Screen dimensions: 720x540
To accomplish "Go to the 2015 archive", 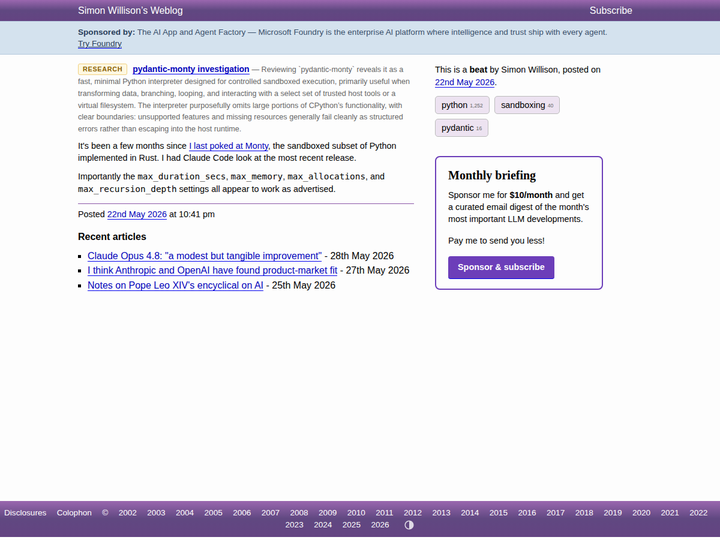I will [498, 513].
